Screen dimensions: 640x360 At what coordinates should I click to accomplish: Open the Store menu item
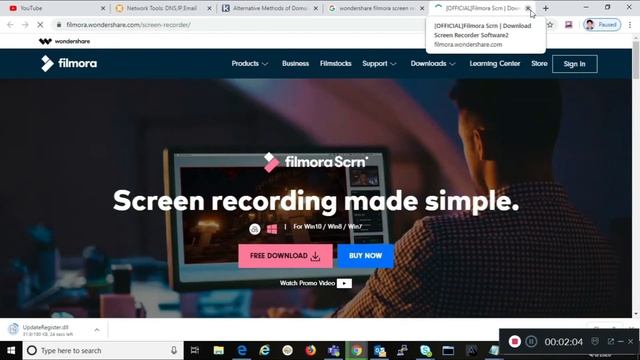539,64
